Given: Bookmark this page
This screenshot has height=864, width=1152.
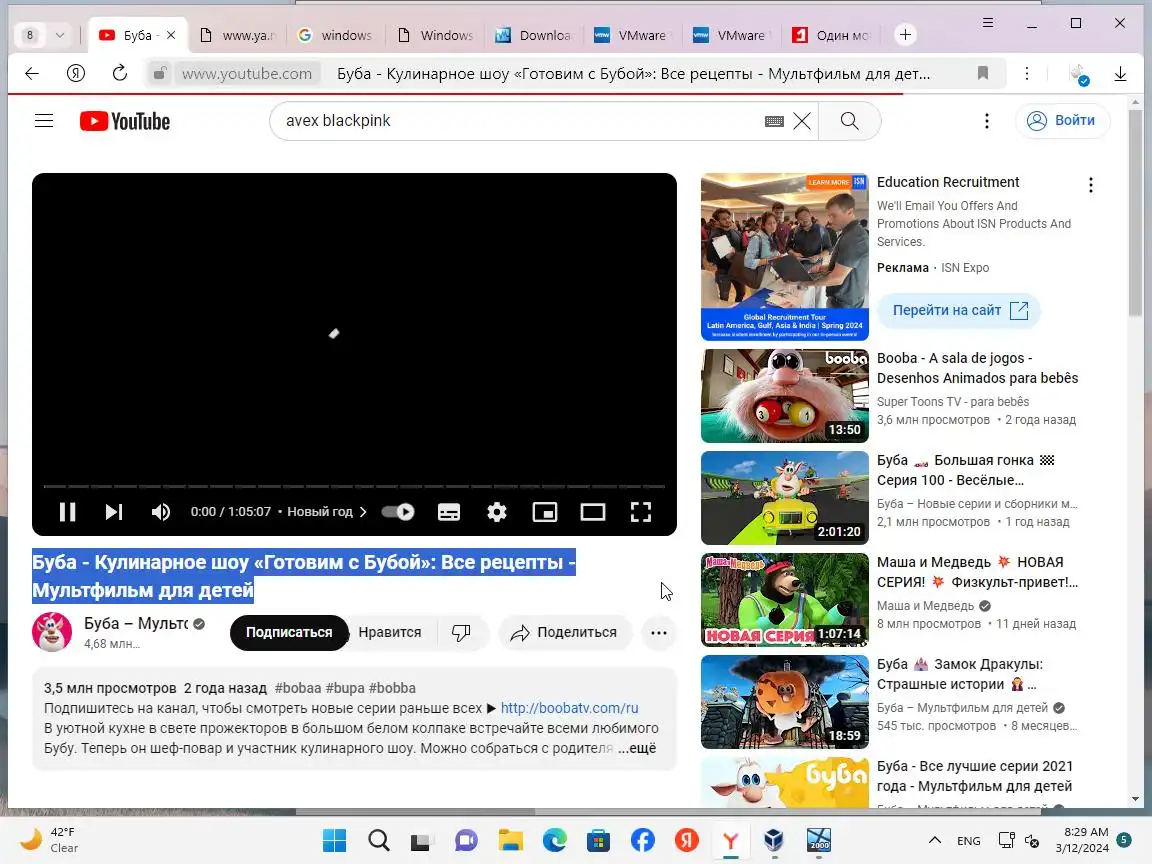Looking at the screenshot, I should (x=982, y=73).
